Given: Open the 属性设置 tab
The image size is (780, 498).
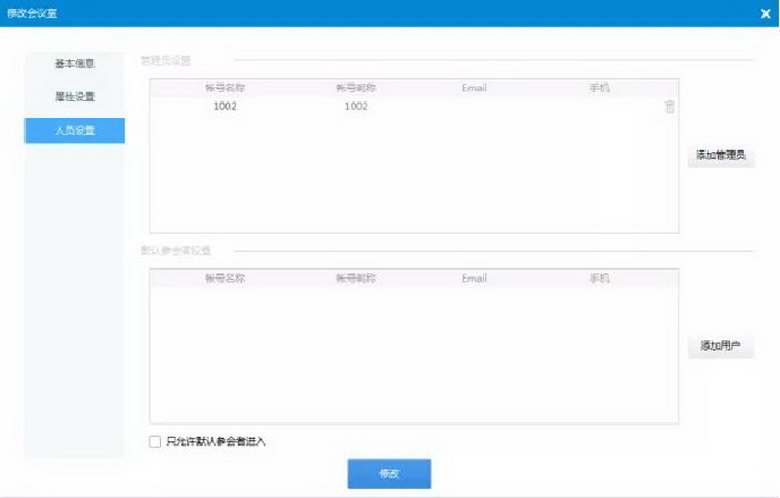Looking at the screenshot, I should coord(75,97).
